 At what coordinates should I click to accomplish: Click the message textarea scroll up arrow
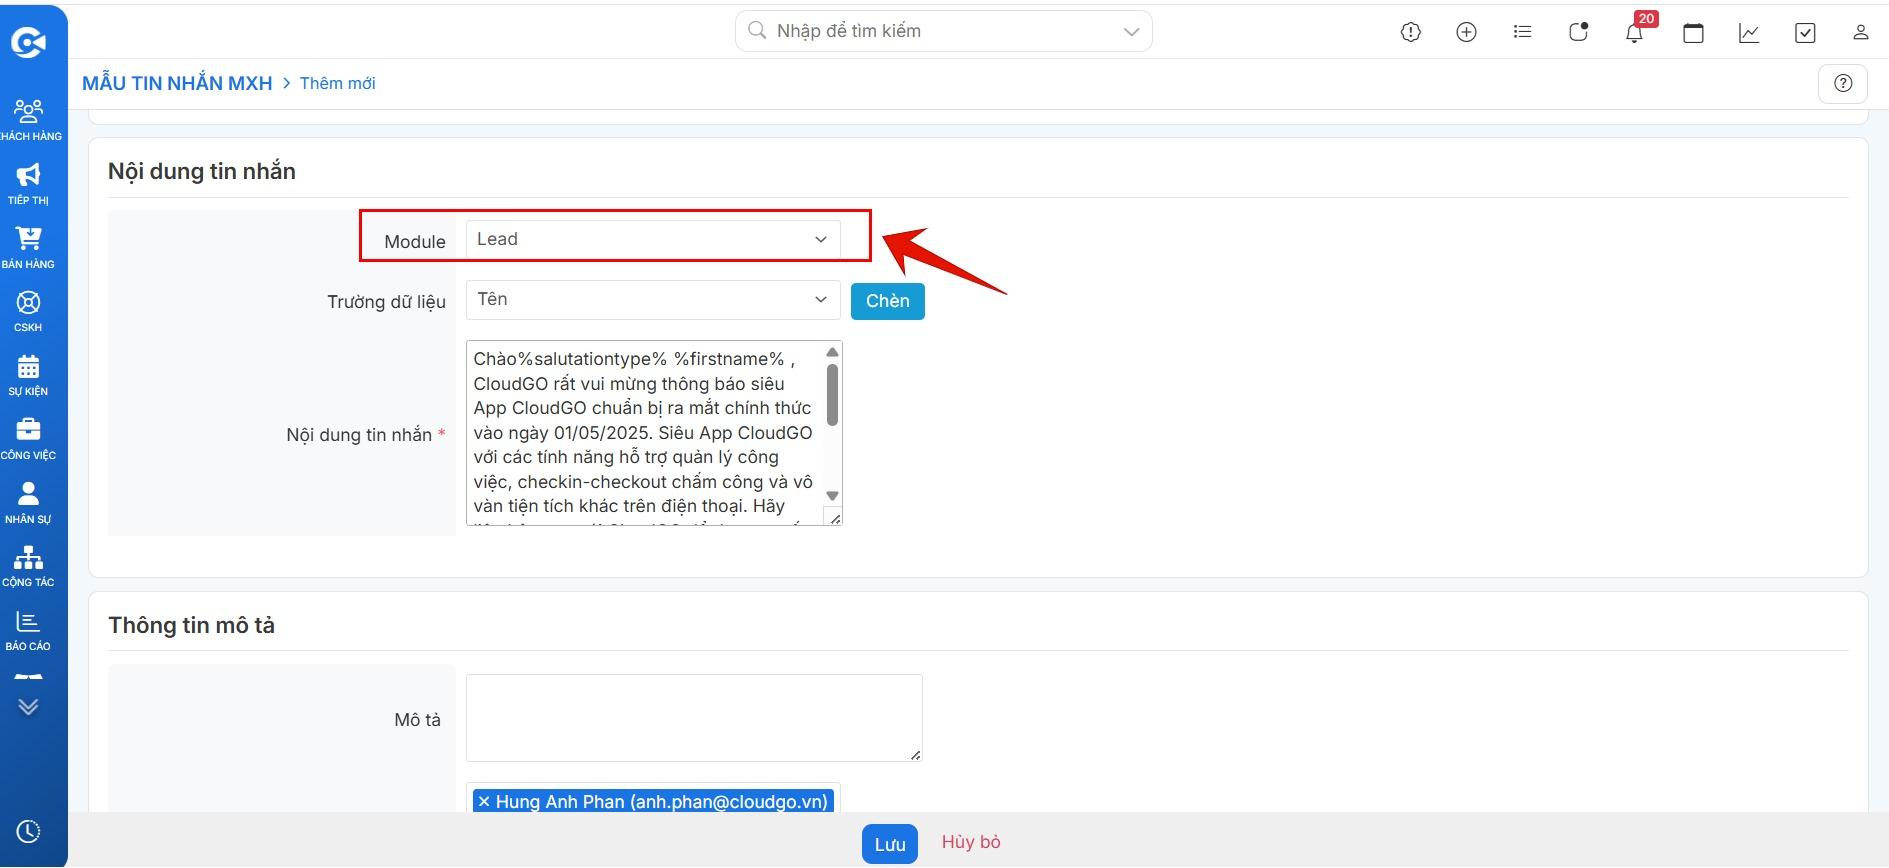click(x=832, y=352)
